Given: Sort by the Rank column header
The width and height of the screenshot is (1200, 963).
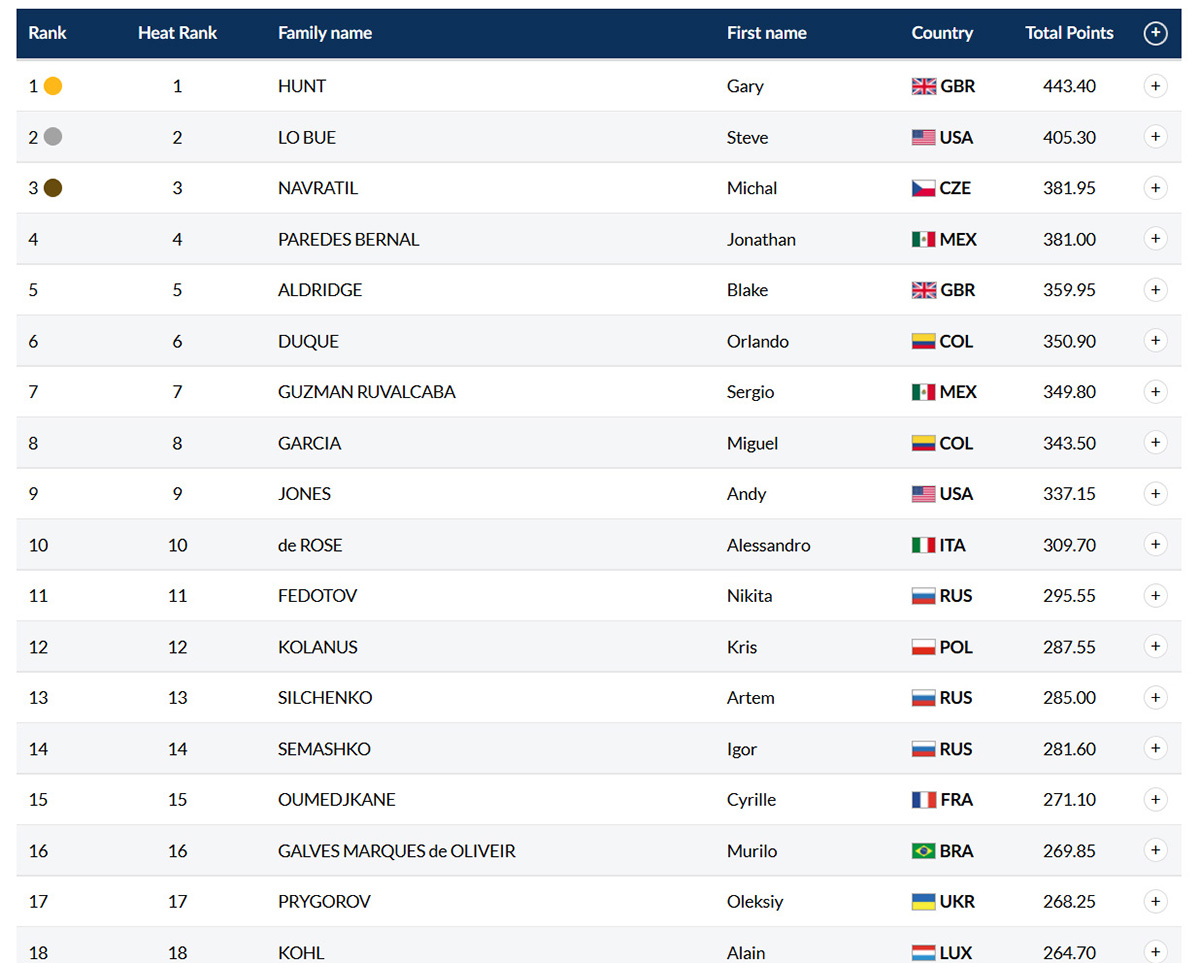Looking at the screenshot, I should coord(47,33).
